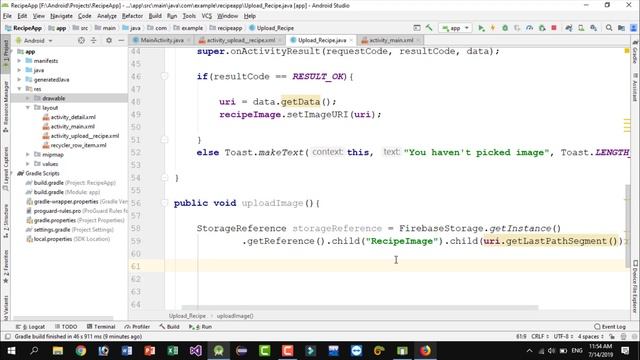Open the Profiler tool window

tap(137, 327)
